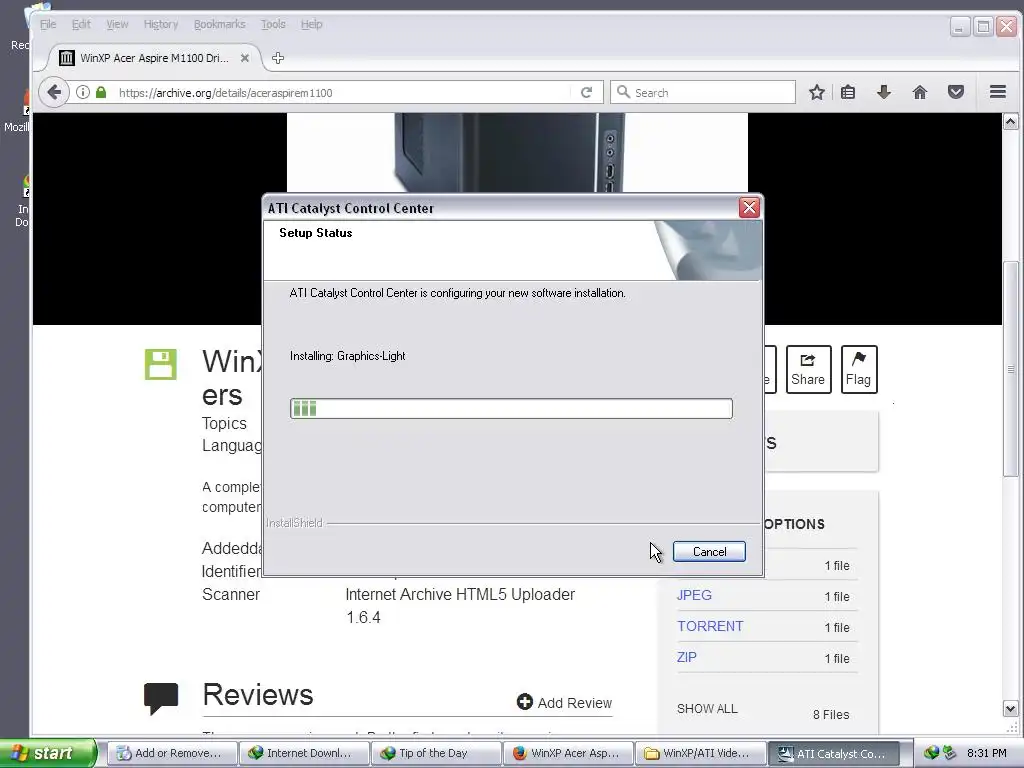Switch to WinXP/ATI Video folder taskbar item
The image size is (1024, 768).
click(x=699, y=753)
